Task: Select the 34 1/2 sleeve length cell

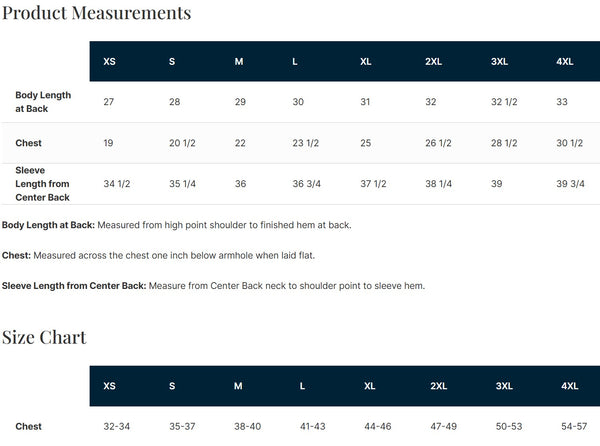Action: coord(117,184)
